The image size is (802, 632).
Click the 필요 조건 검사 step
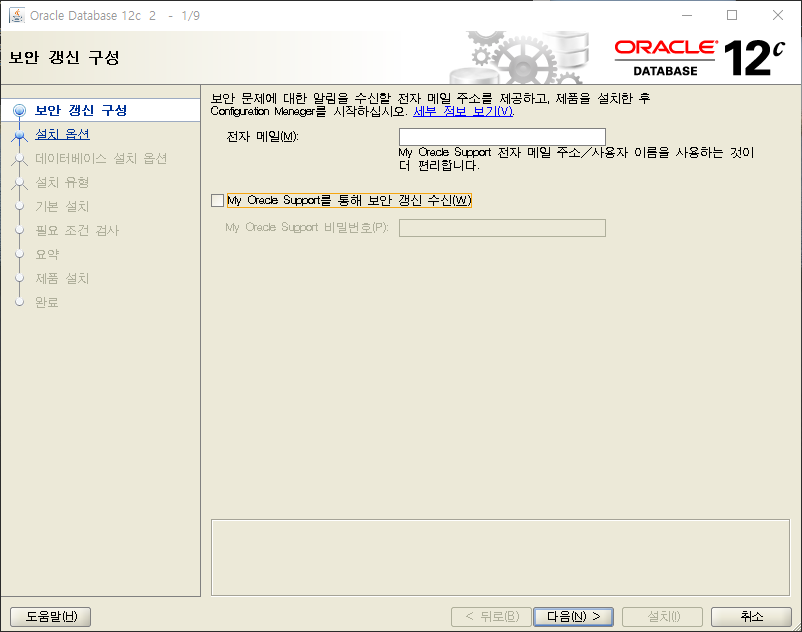(x=77, y=231)
